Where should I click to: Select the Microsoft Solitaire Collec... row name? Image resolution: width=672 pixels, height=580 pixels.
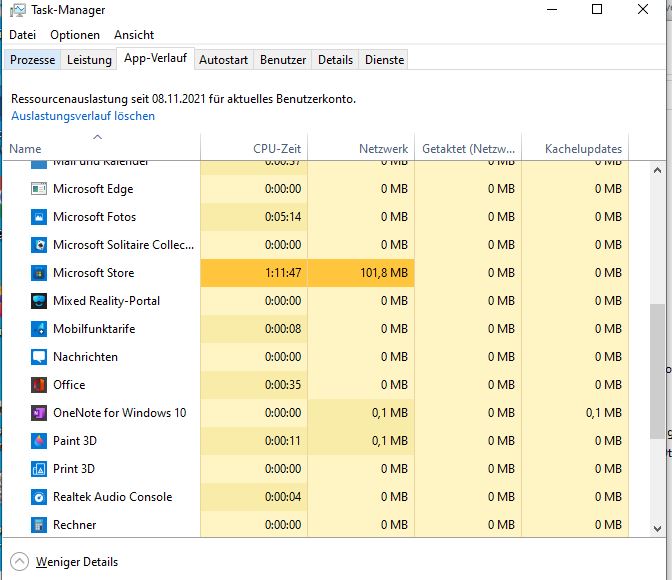(123, 245)
